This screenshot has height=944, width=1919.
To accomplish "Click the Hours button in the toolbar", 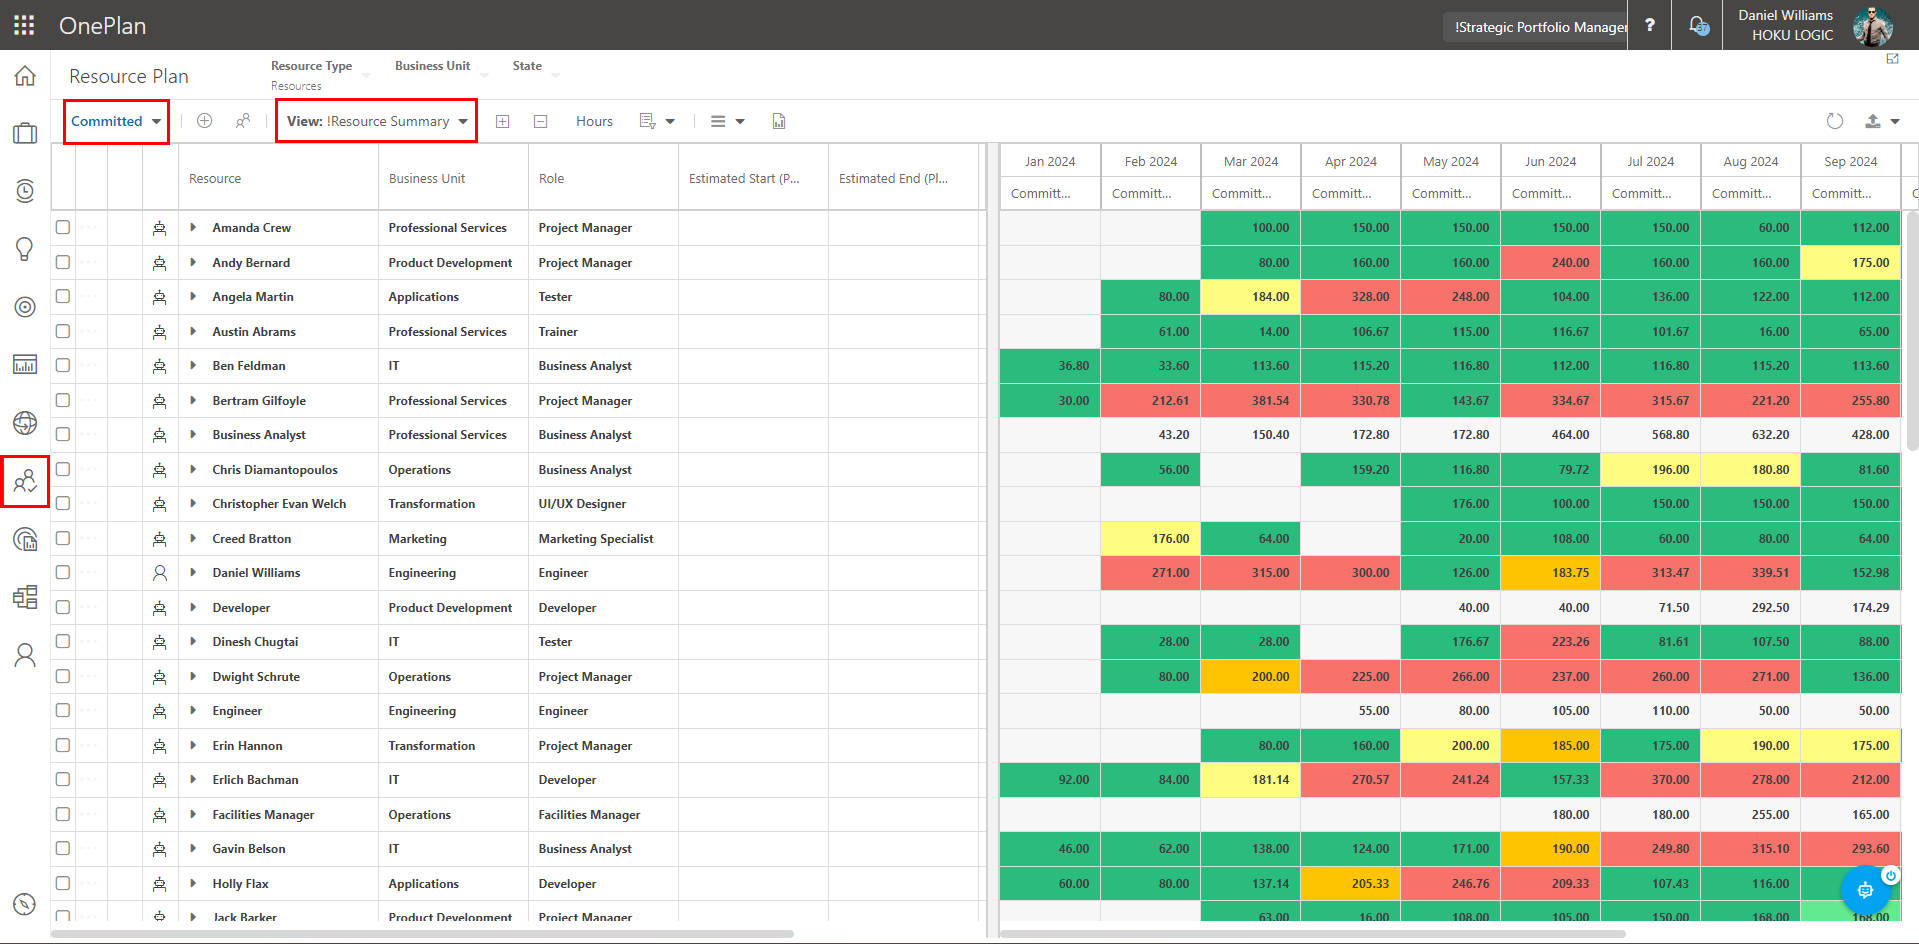I will 594,120.
